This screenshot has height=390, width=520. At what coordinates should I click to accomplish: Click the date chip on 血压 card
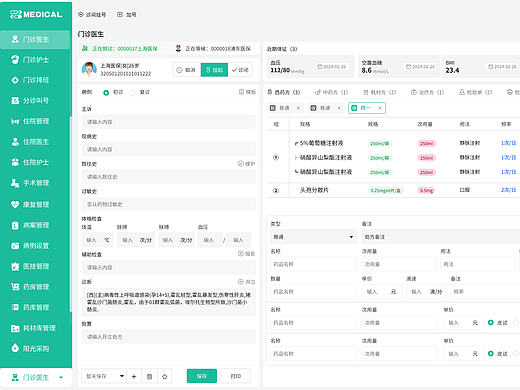[332, 67]
